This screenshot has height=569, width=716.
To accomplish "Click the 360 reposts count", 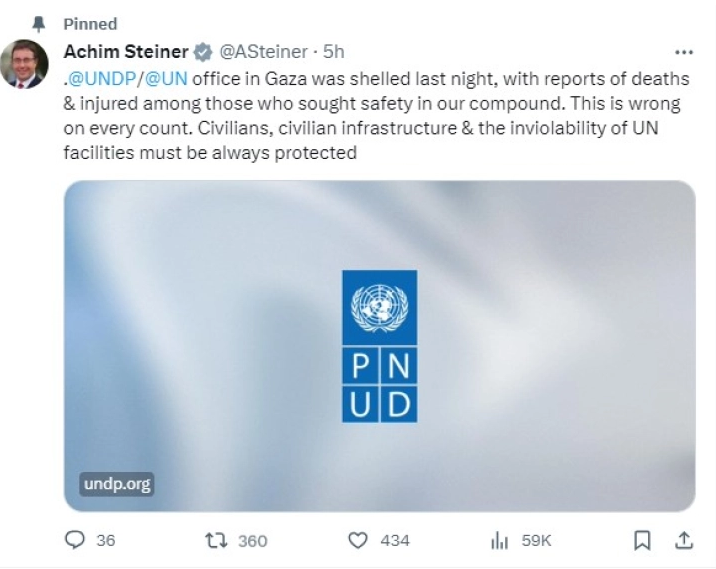I will point(253,540).
